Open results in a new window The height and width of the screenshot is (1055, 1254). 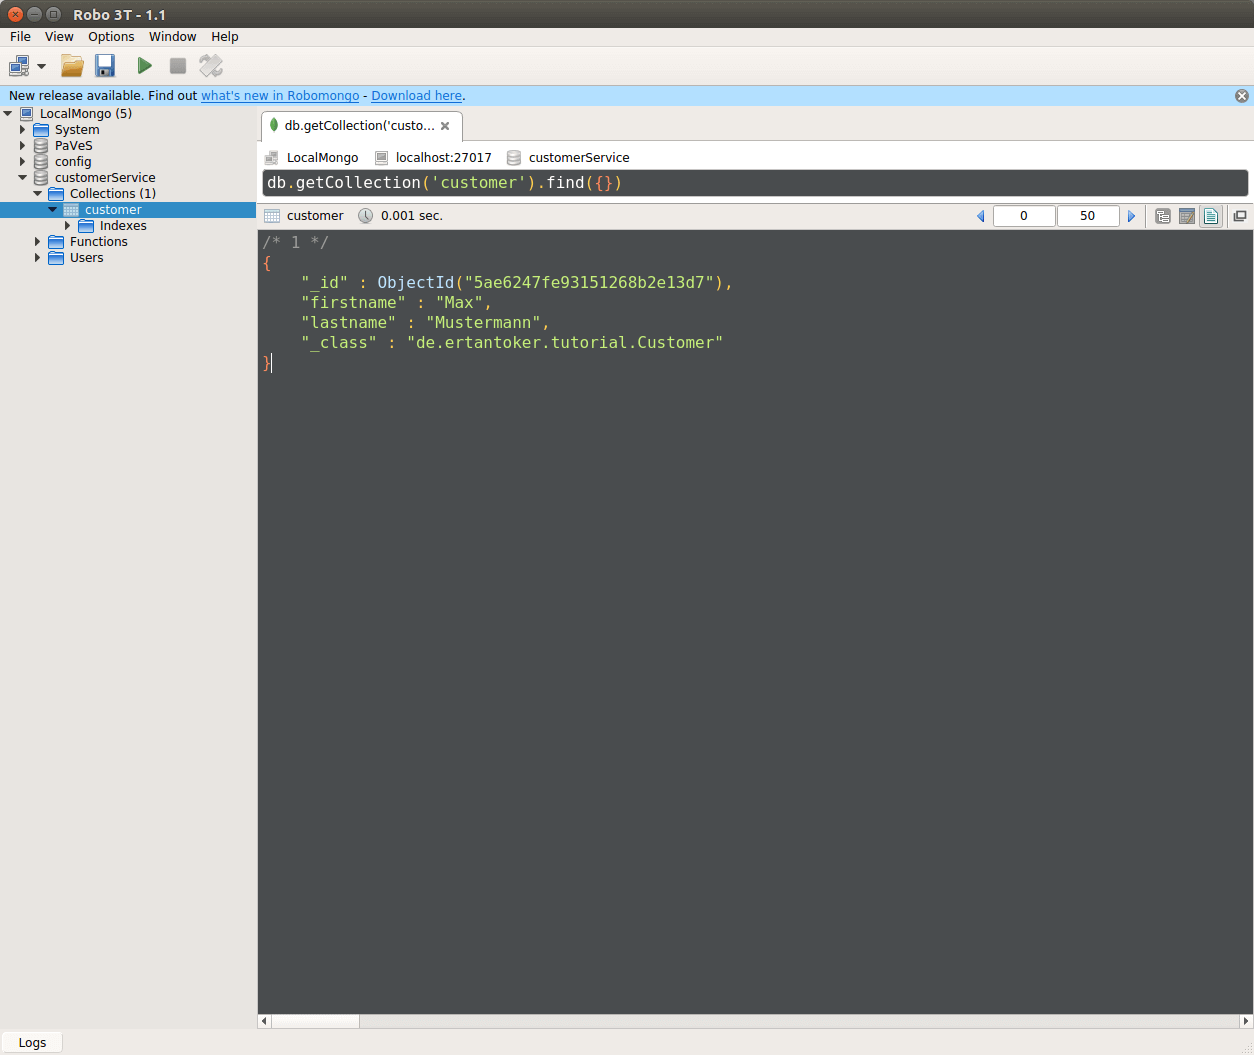pos(1240,215)
